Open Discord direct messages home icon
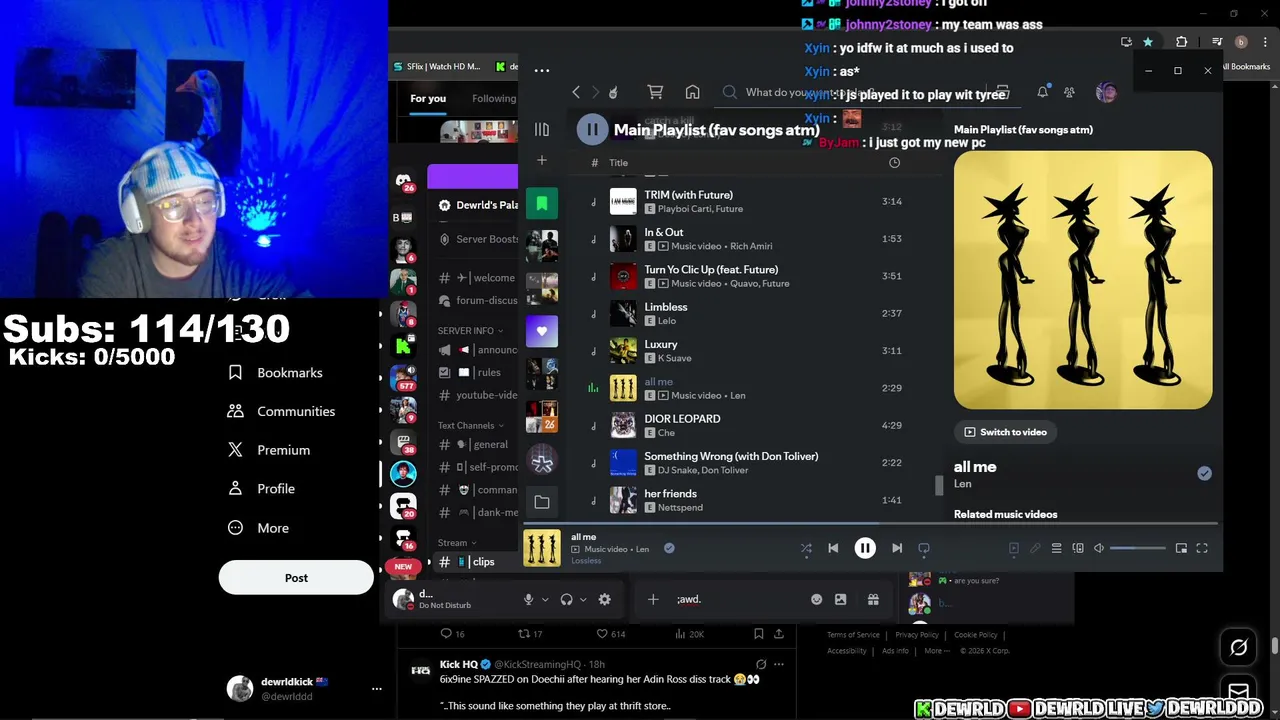Image resolution: width=1280 pixels, height=720 pixels. [403, 182]
